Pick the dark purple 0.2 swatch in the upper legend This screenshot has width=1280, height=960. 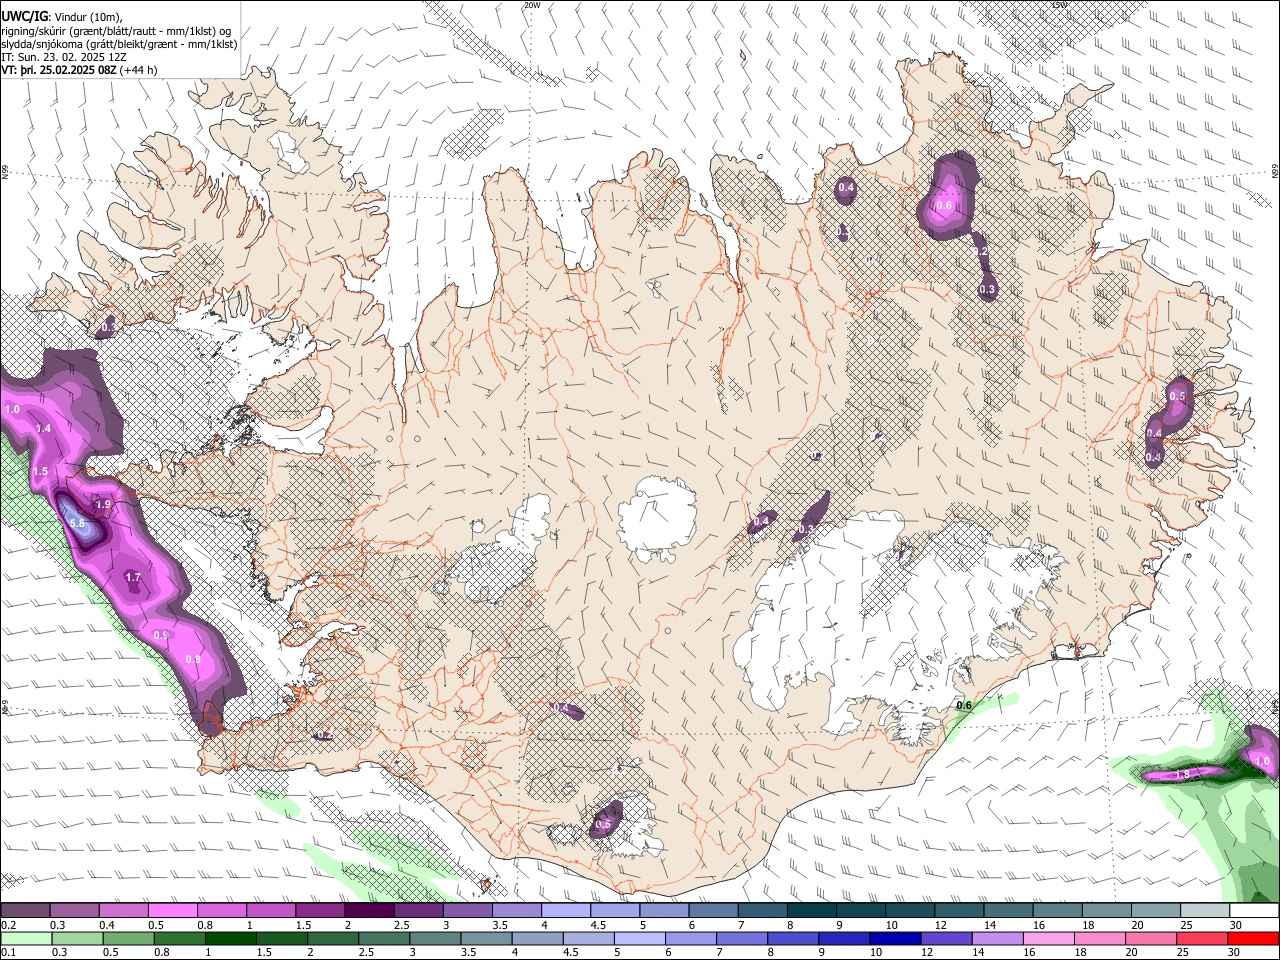(25, 910)
